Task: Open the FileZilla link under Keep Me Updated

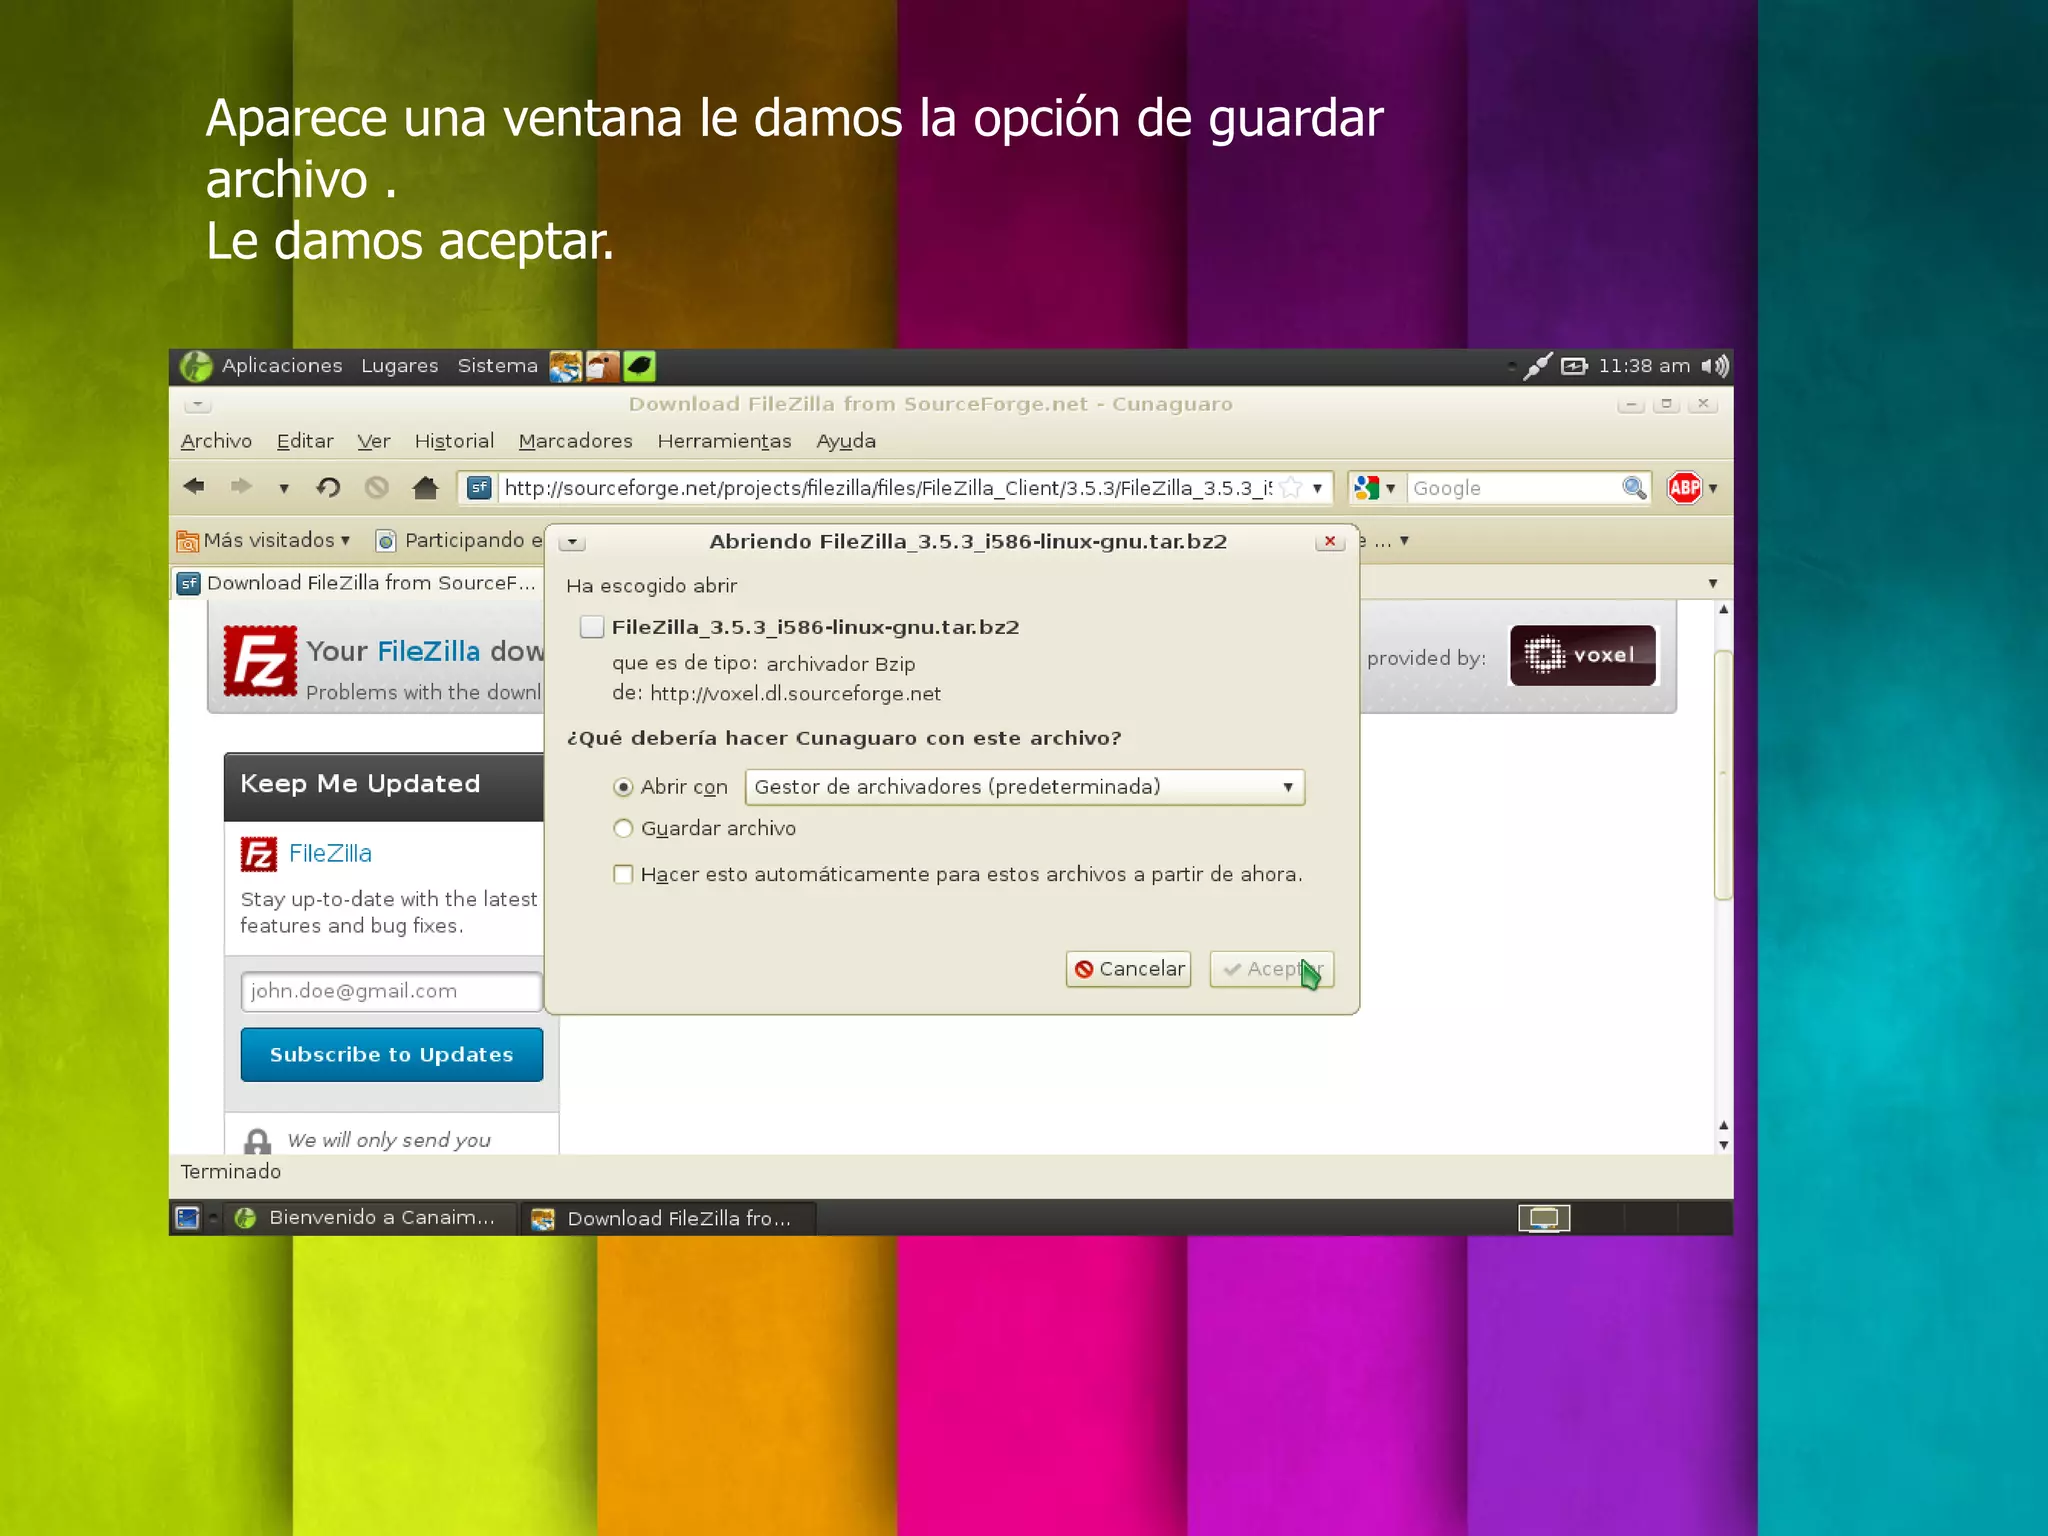Action: [330, 853]
